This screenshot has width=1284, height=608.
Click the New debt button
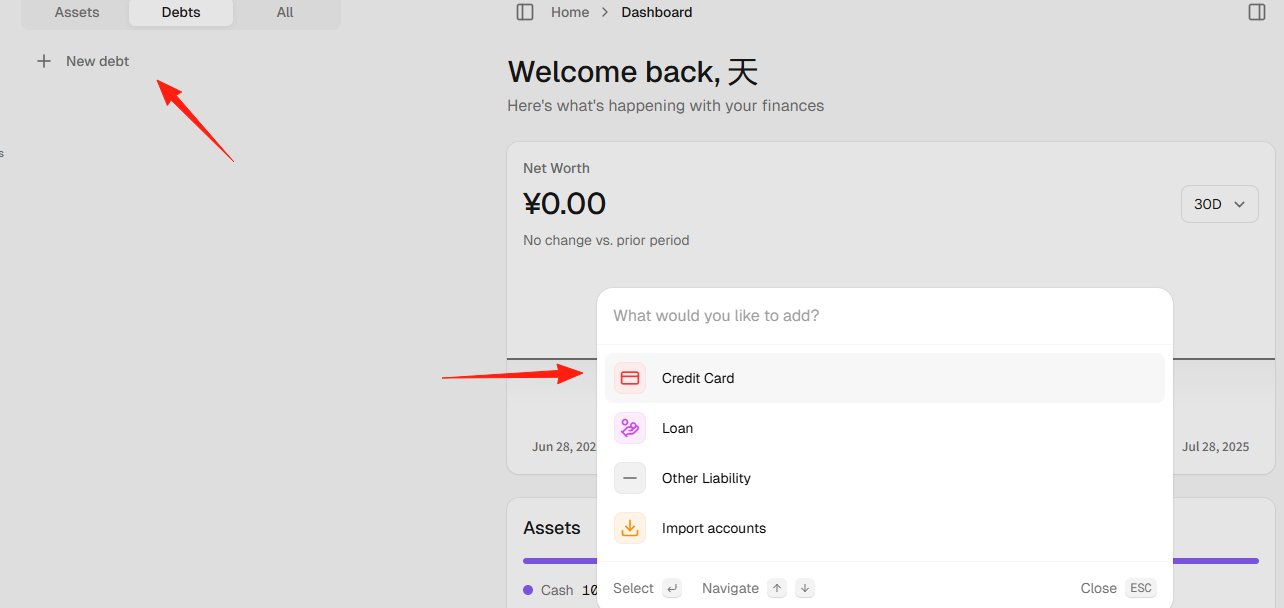click(x=83, y=61)
